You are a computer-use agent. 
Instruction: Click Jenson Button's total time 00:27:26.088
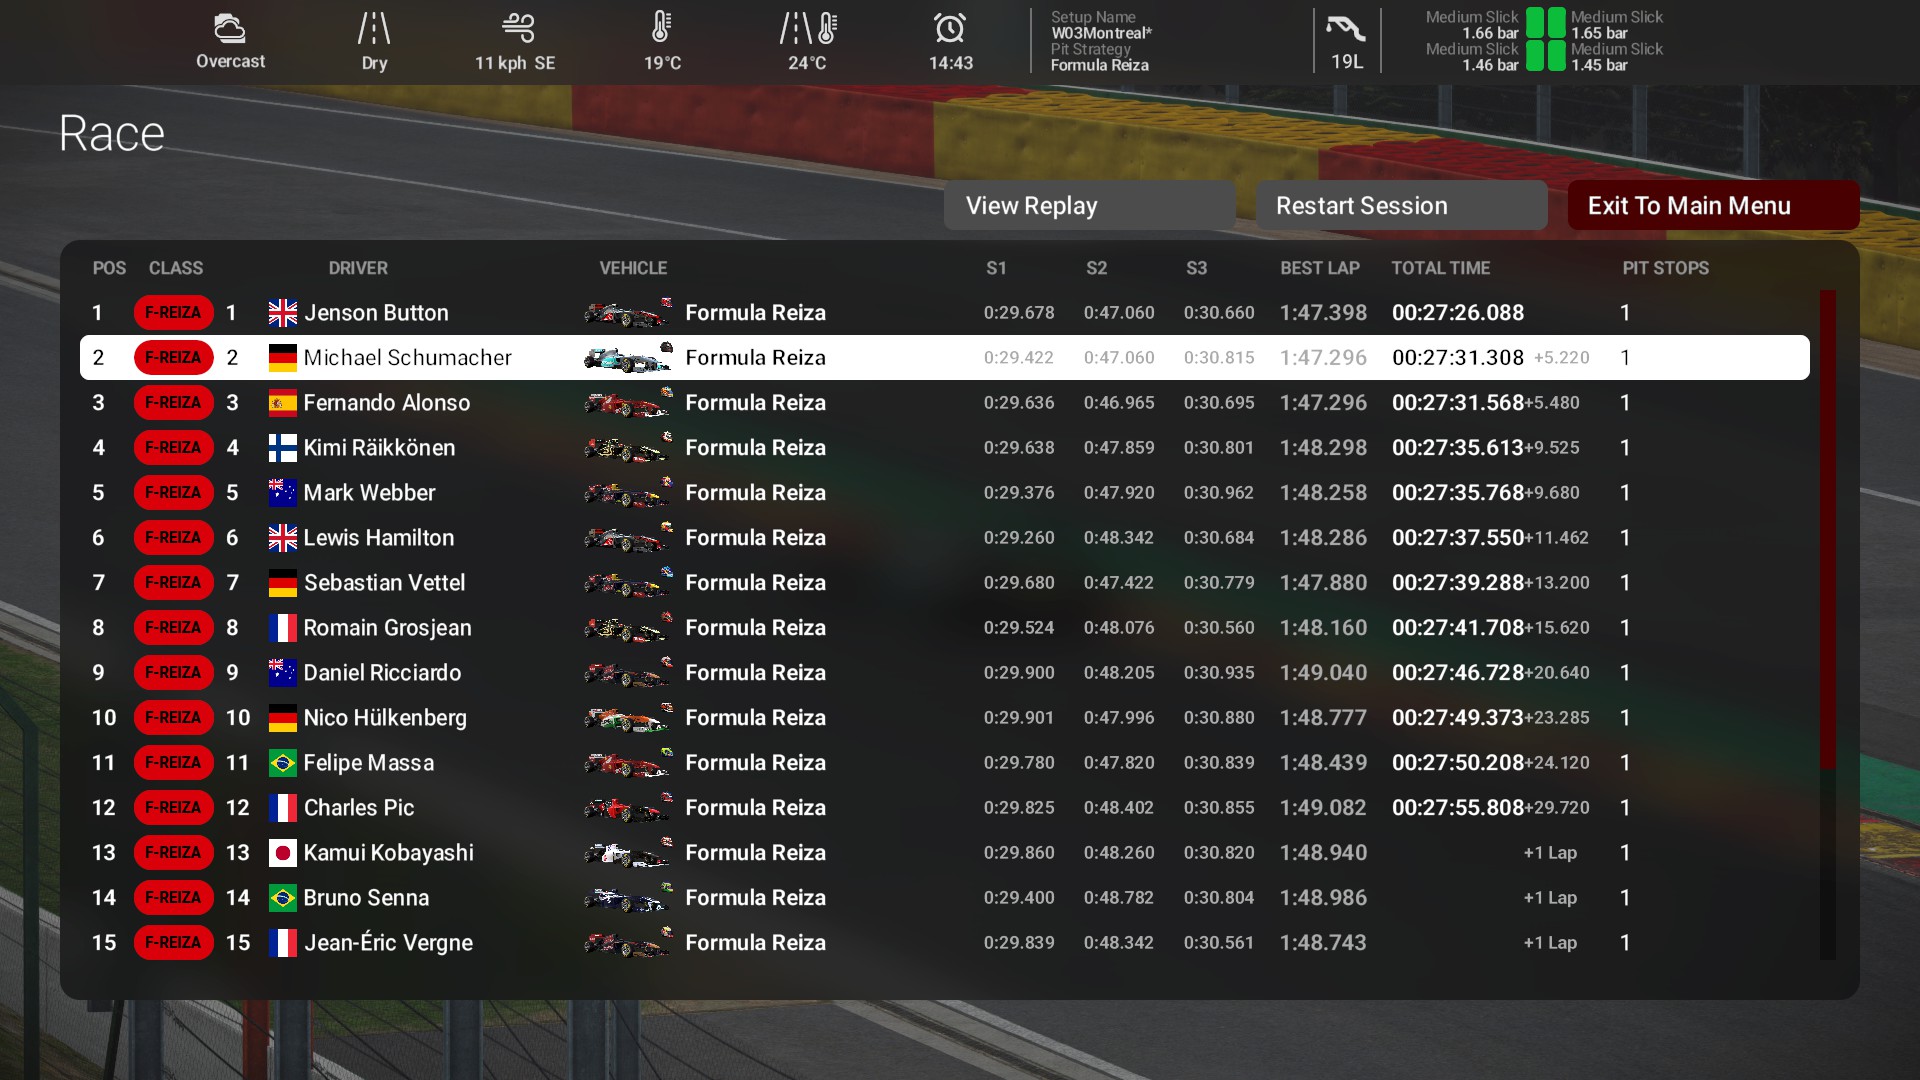(1458, 313)
